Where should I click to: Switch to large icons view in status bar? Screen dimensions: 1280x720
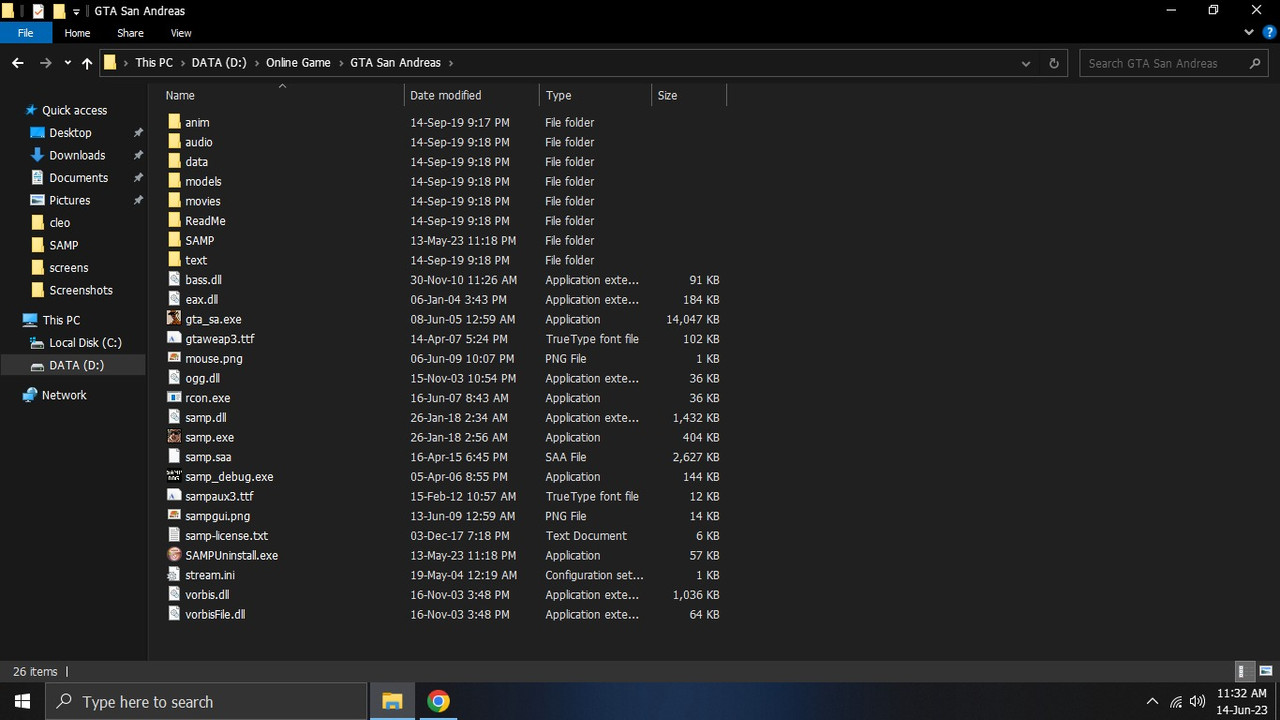[x=1266, y=672]
